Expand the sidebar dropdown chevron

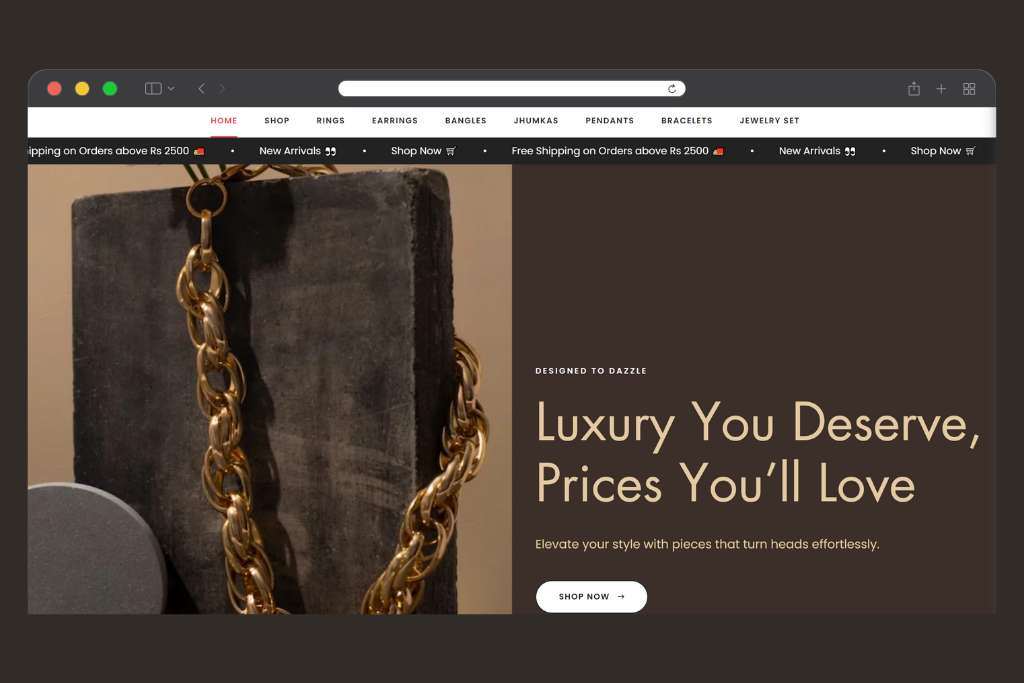[171, 89]
